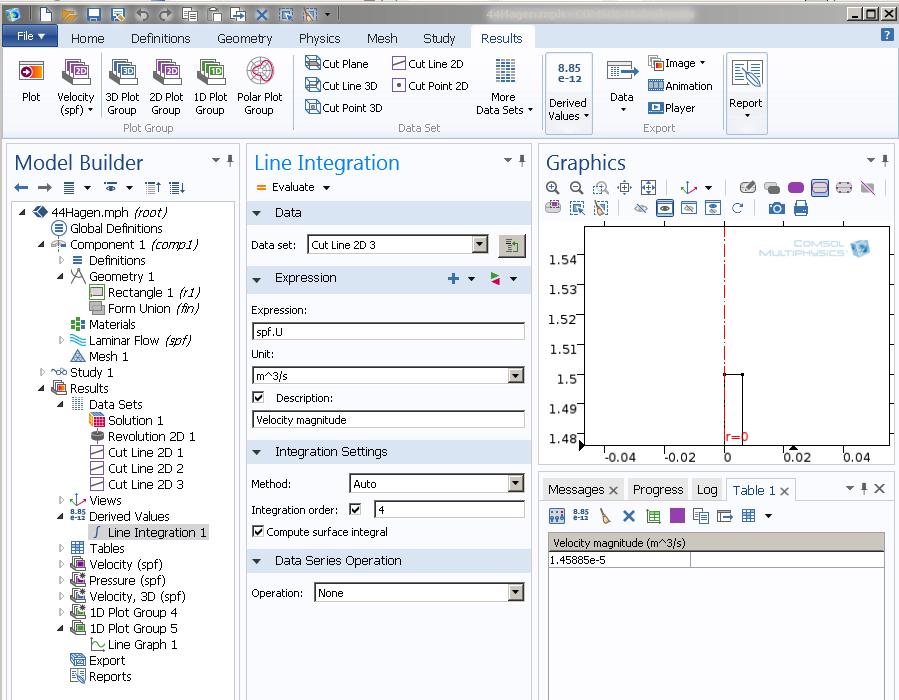Click the Print icon in Graphics toolbar
Viewport: 899px width, 700px height.
coord(800,208)
